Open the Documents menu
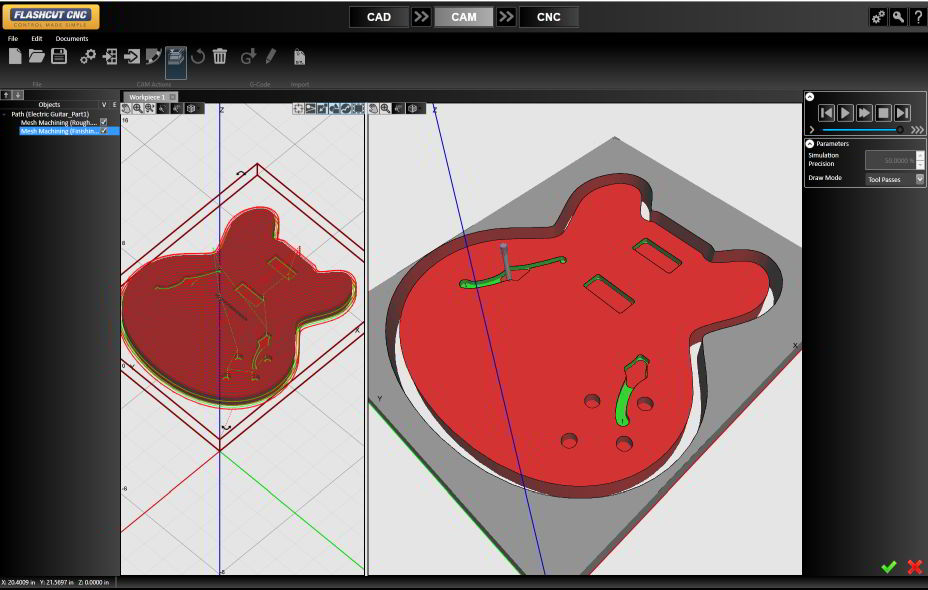Screen dimensions: 928x590 click(x=72, y=38)
